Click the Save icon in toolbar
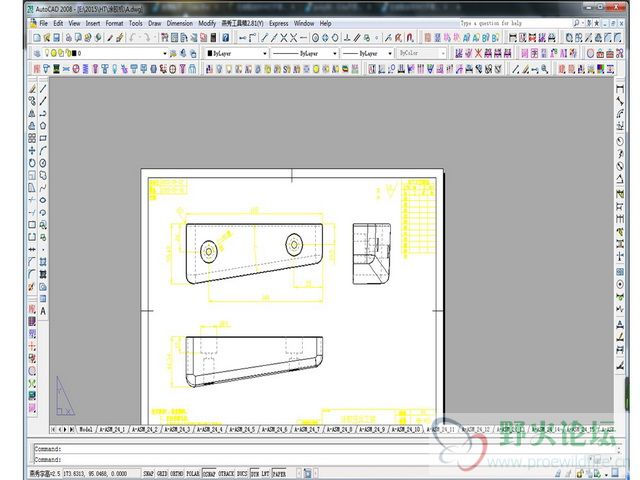Image resolution: width=640 pixels, height=480 pixels. click(56, 38)
